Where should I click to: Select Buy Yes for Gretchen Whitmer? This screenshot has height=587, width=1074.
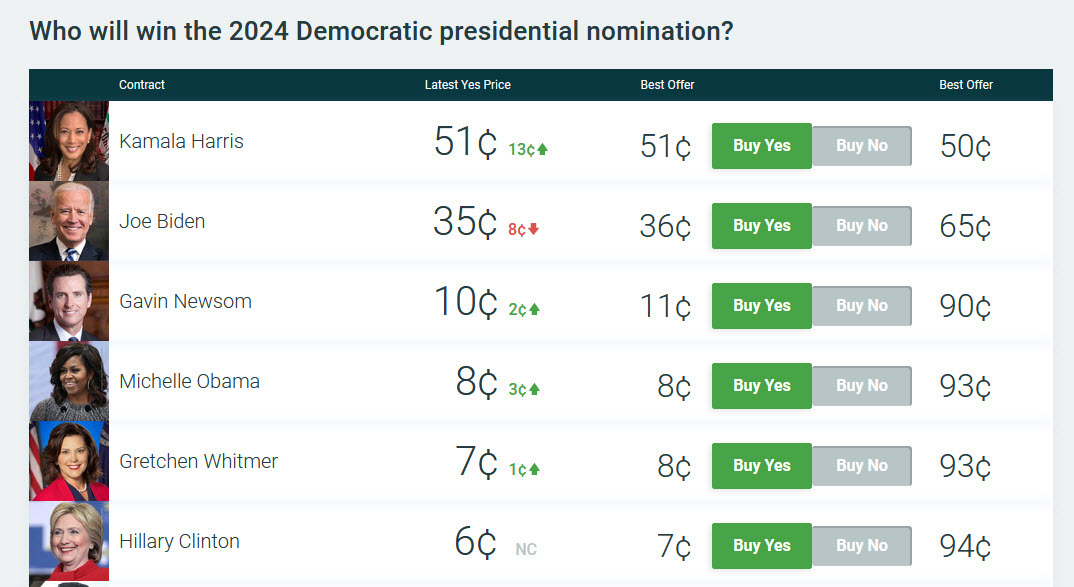(x=761, y=466)
